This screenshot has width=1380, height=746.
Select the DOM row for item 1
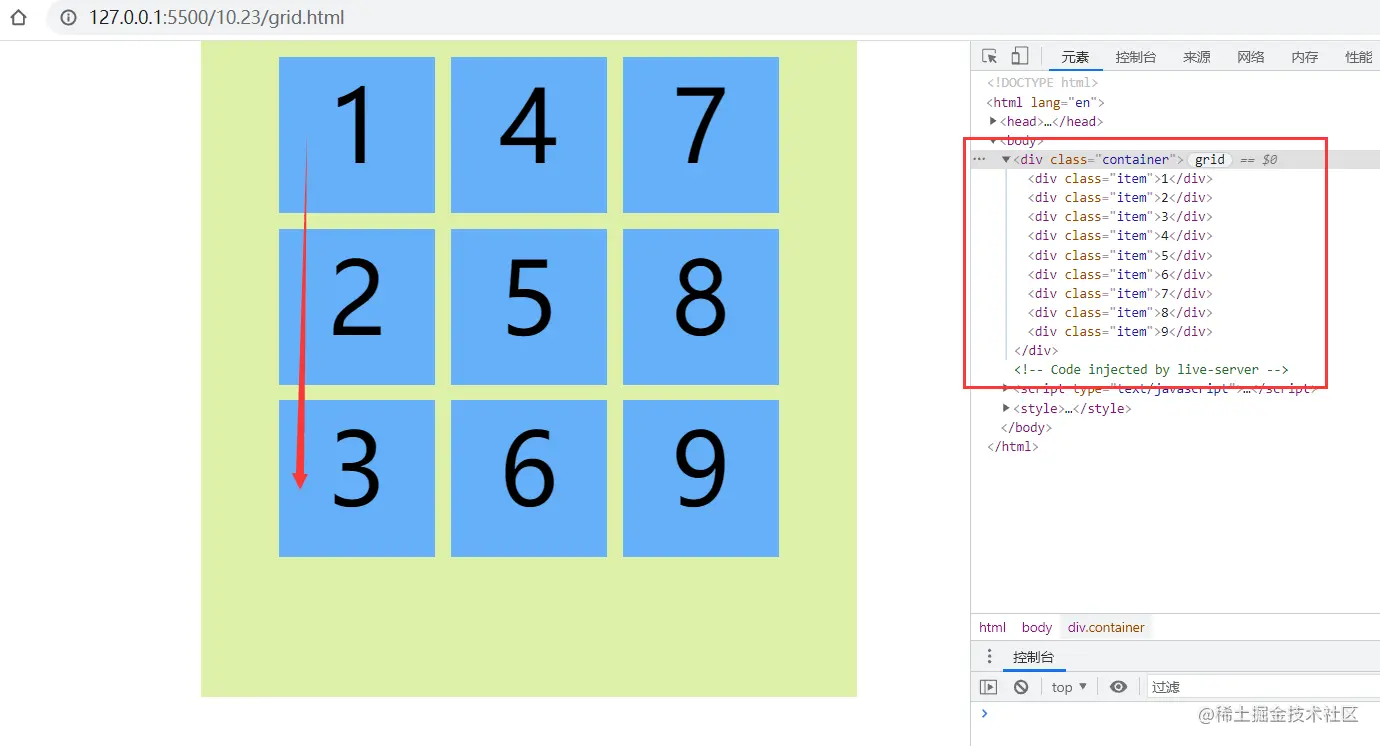point(1120,178)
